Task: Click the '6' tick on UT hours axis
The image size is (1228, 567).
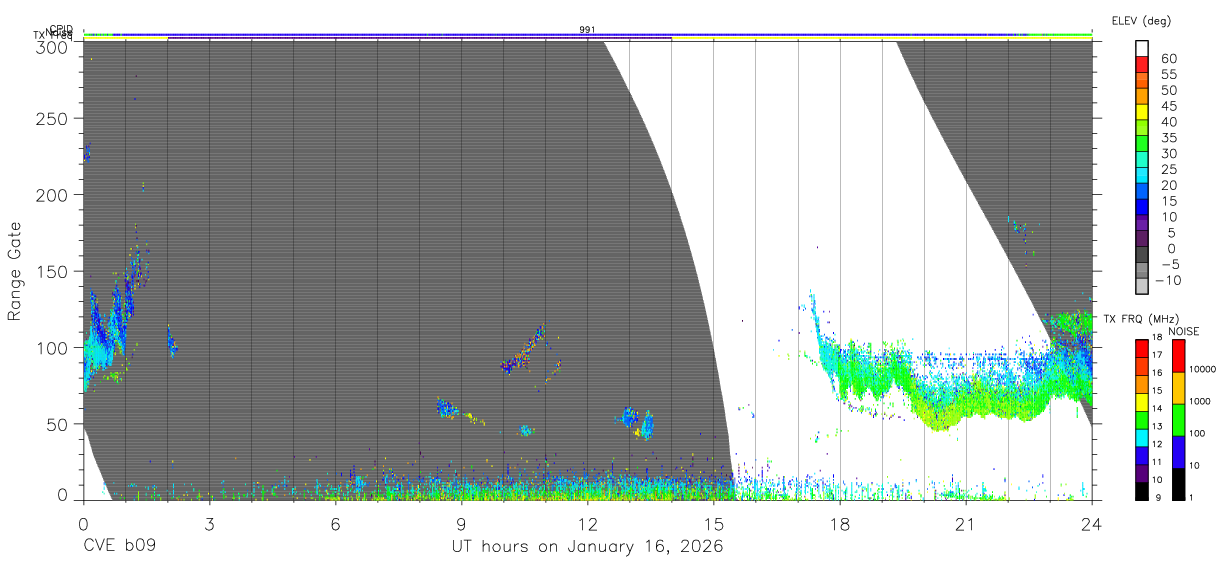Action: coord(335,522)
